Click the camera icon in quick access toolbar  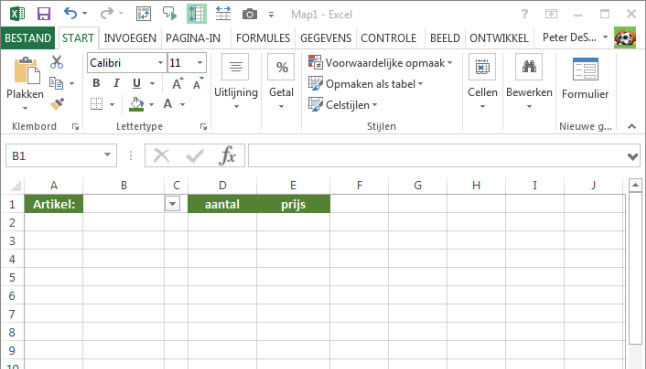(x=249, y=14)
